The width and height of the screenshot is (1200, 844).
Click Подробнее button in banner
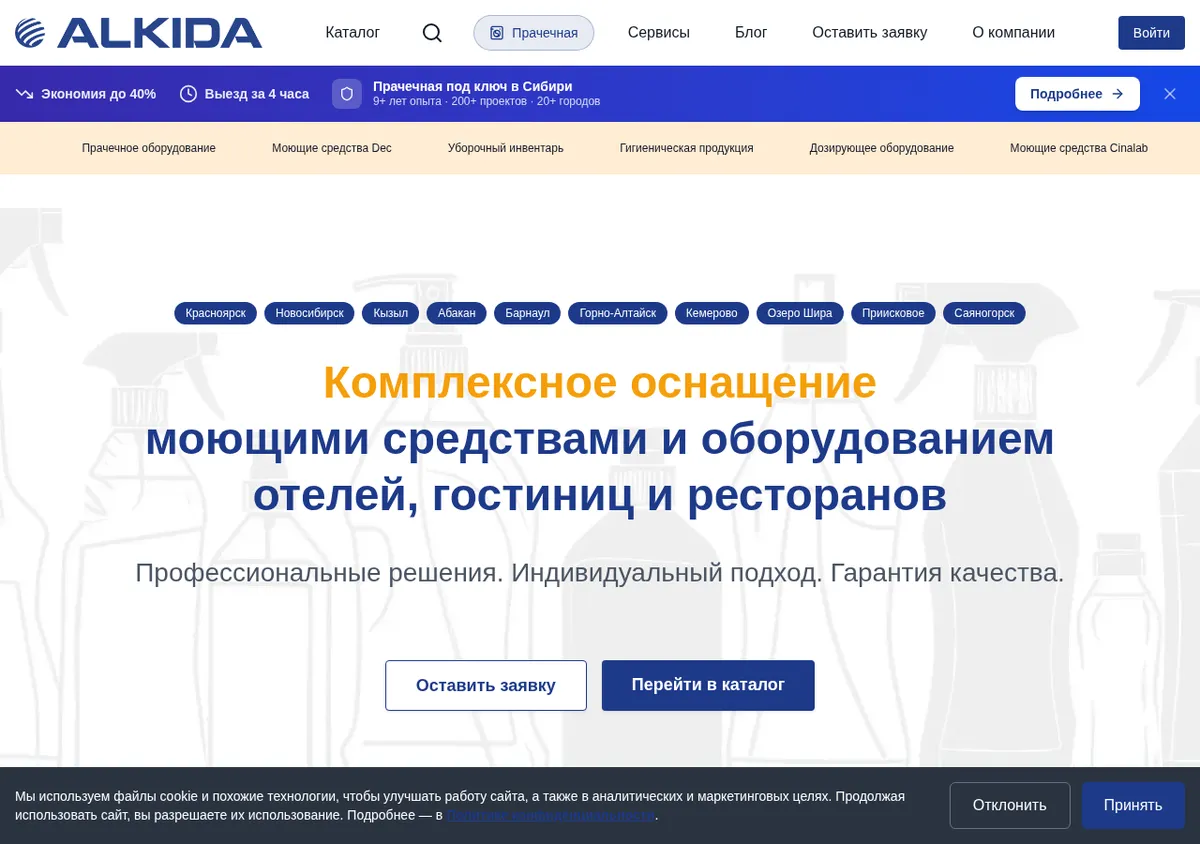1077,94
